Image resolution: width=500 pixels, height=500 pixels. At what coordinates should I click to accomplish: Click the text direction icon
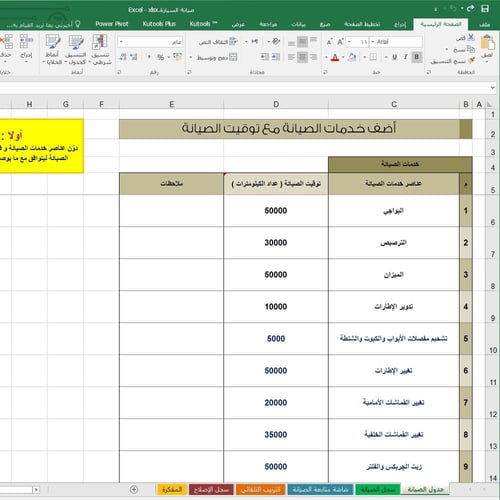[255, 41]
